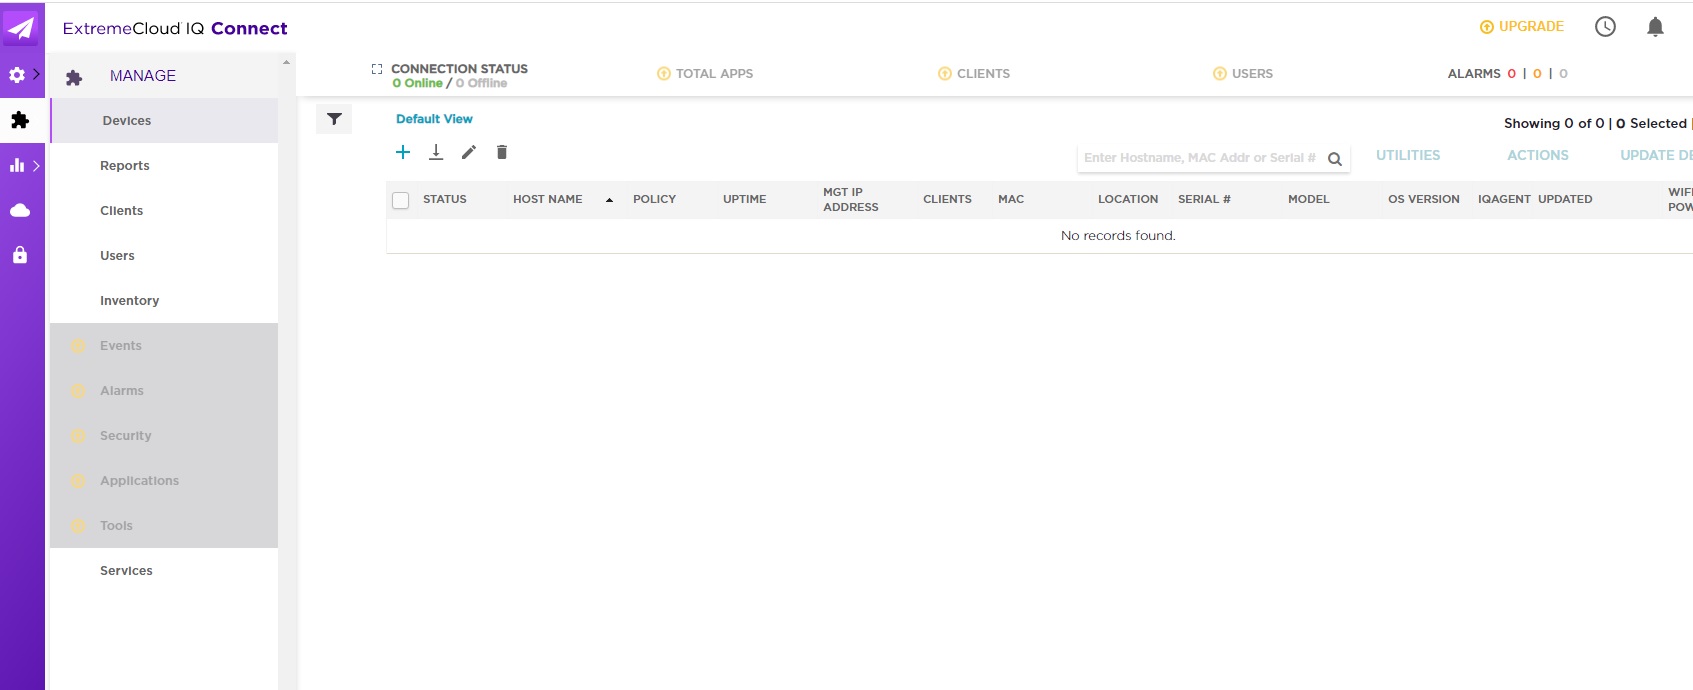
Task: Click the hostname search input field
Action: pos(1199,158)
